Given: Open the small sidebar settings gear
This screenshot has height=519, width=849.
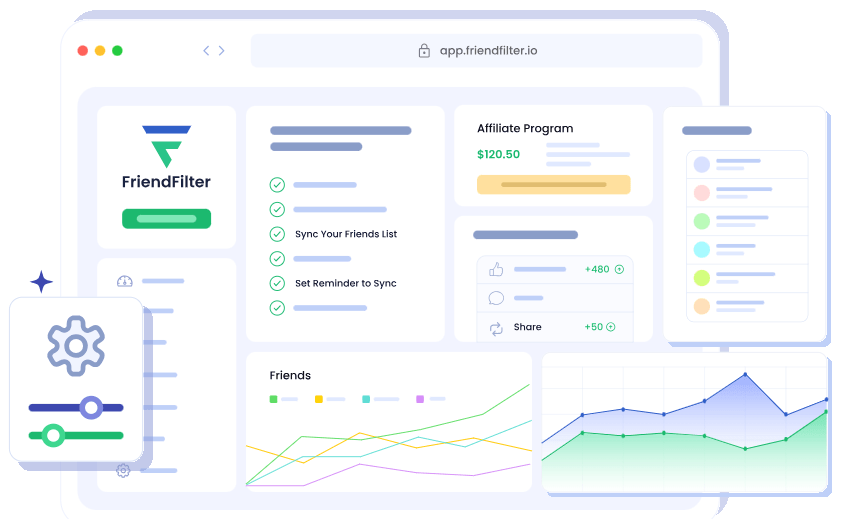Looking at the screenshot, I should (x=123, y=470).
